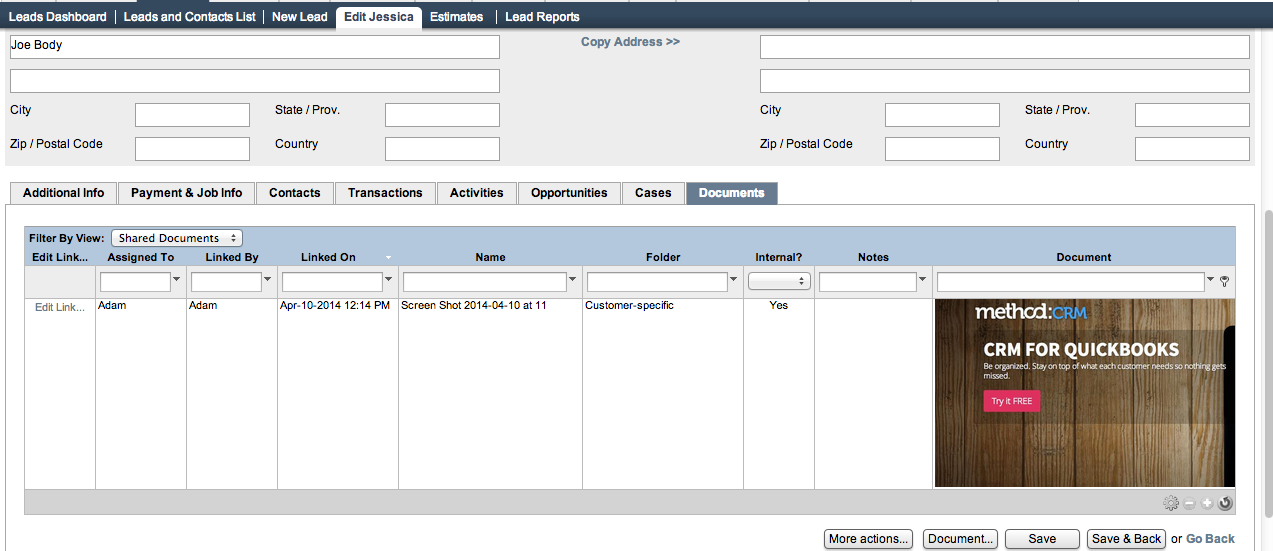Click left second address line field
The width and height of the screenshot is (1273, 551).
pos(255,81)
